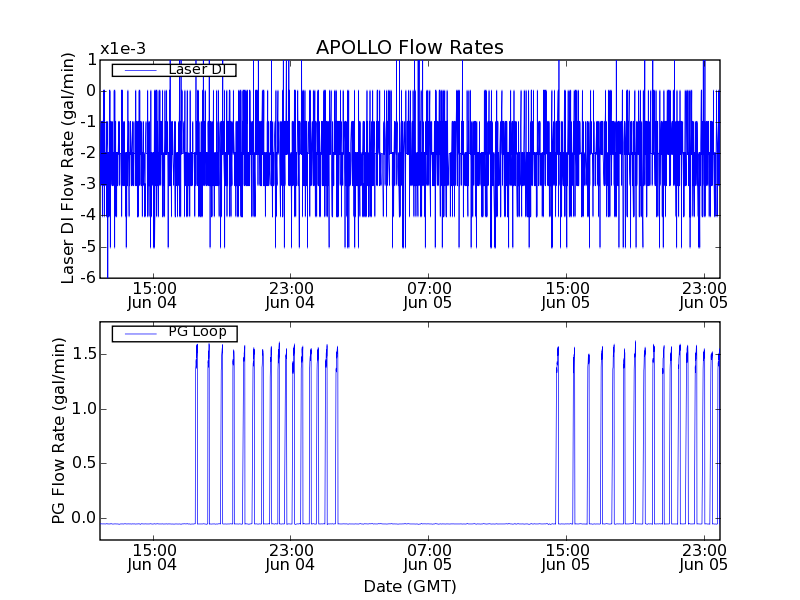
Task: Select the "PG Loop" legend label
Action: [197, 332]
